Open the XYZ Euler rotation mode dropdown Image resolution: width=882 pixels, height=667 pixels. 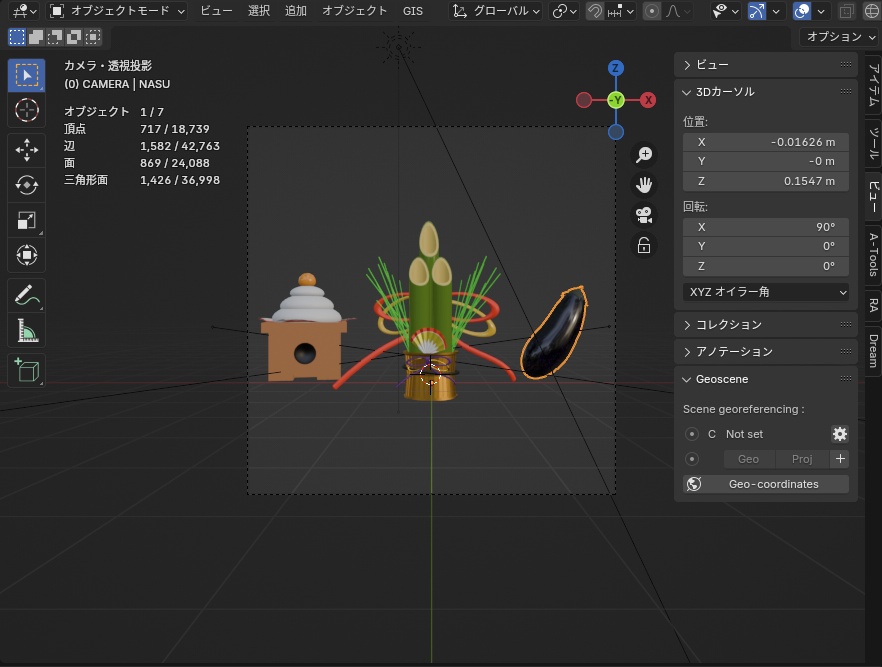click(x=766, y=292)
